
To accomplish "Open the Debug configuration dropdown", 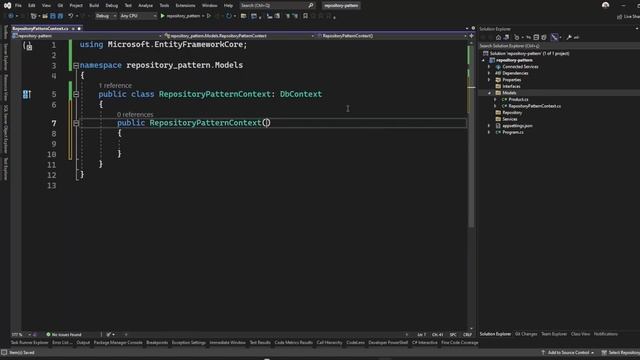I will click(x=106, y=16).
